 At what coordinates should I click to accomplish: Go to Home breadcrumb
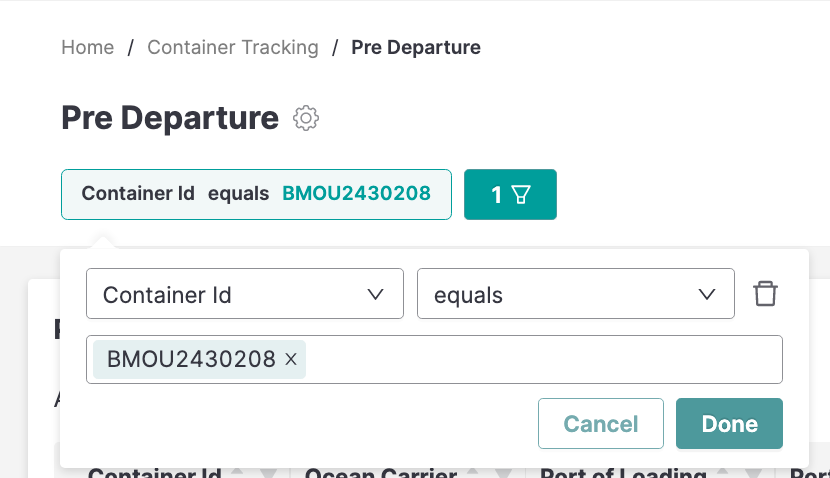coord(88,47)
